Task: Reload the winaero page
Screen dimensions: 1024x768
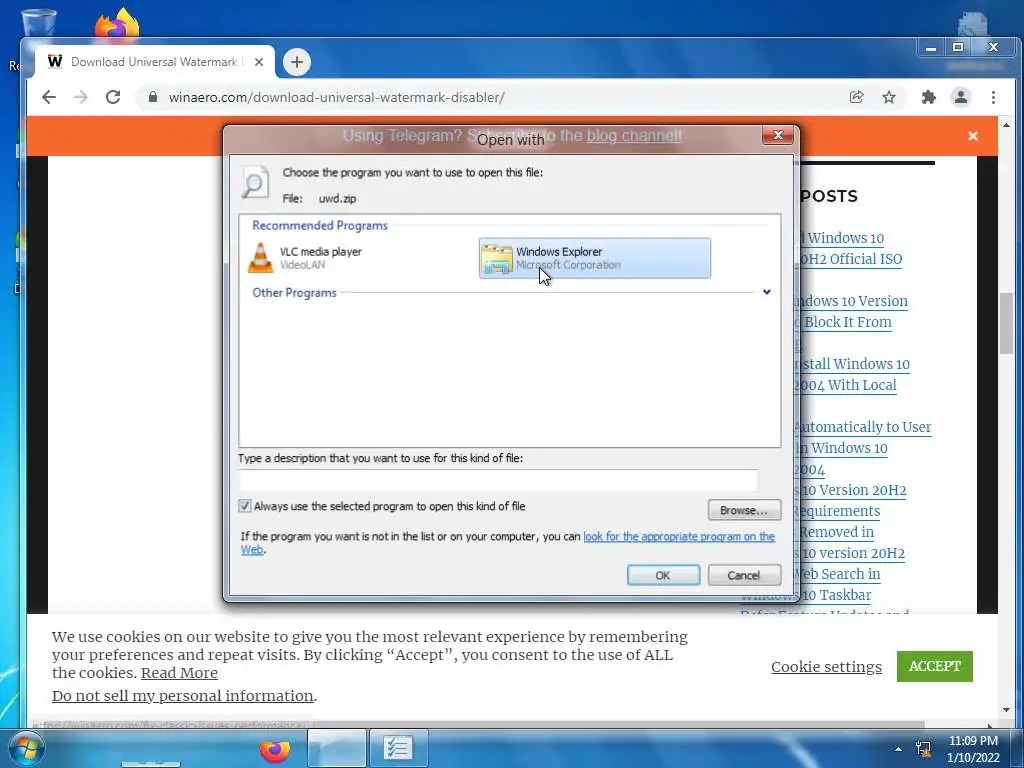Action: click(113, 97)
